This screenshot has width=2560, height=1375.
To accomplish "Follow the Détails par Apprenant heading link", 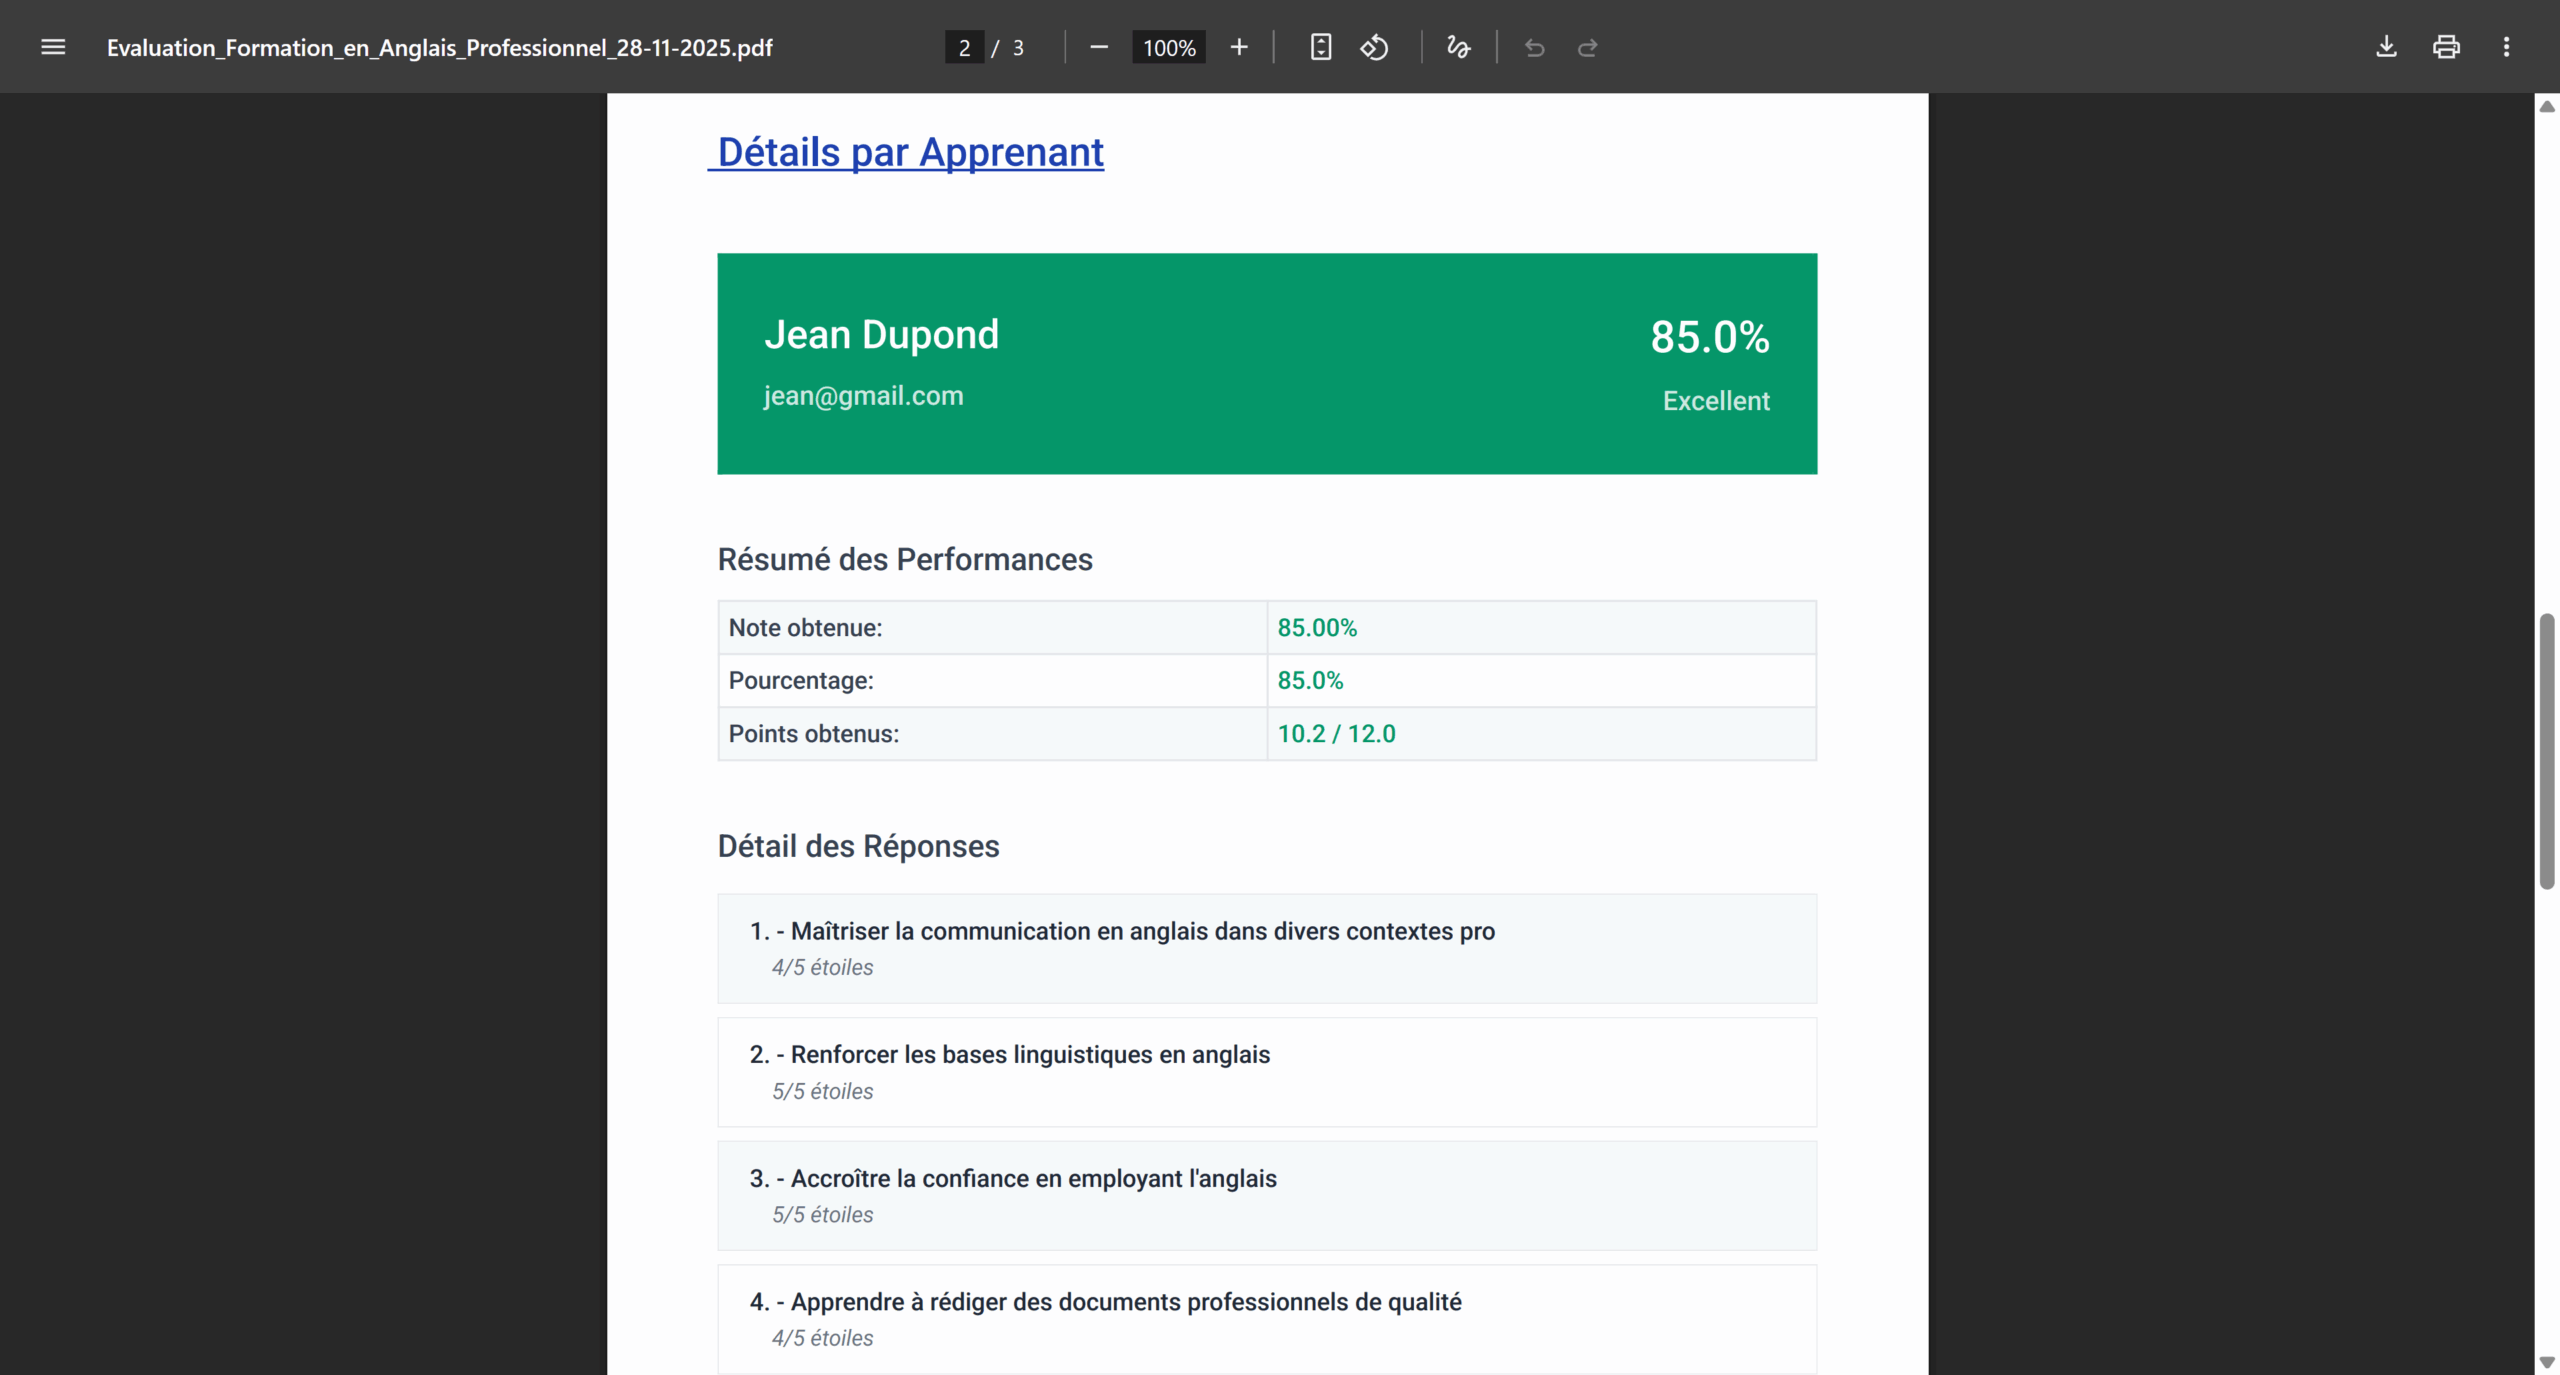I will pos(905,152).
